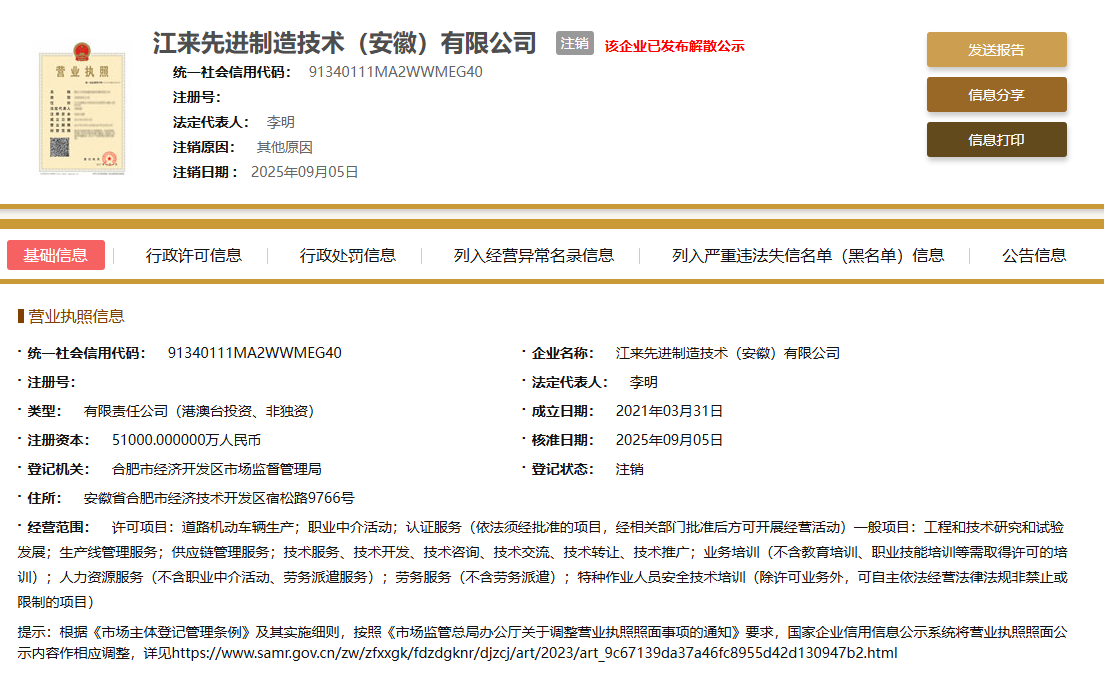The image size is (1104, 678).
Task: Print the page with 信息打印
Action: click(996, 140)
